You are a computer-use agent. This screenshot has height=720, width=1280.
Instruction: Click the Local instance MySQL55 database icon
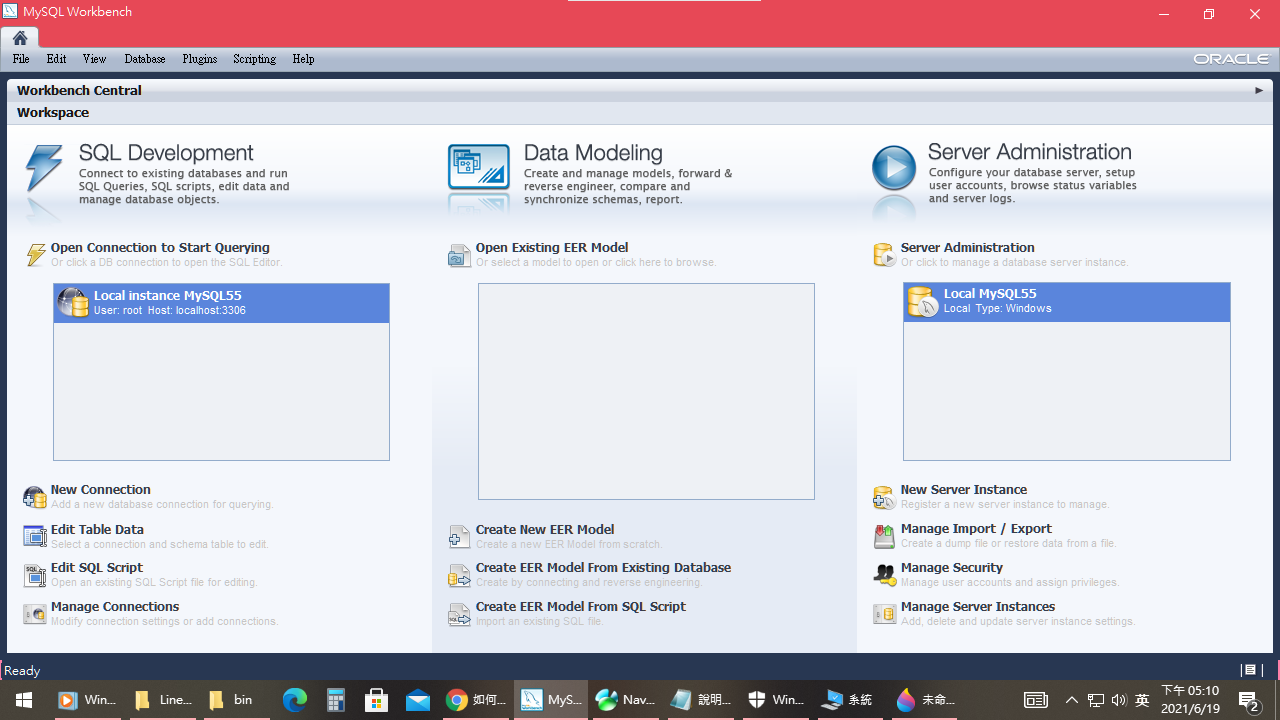[x=73, y=302]
